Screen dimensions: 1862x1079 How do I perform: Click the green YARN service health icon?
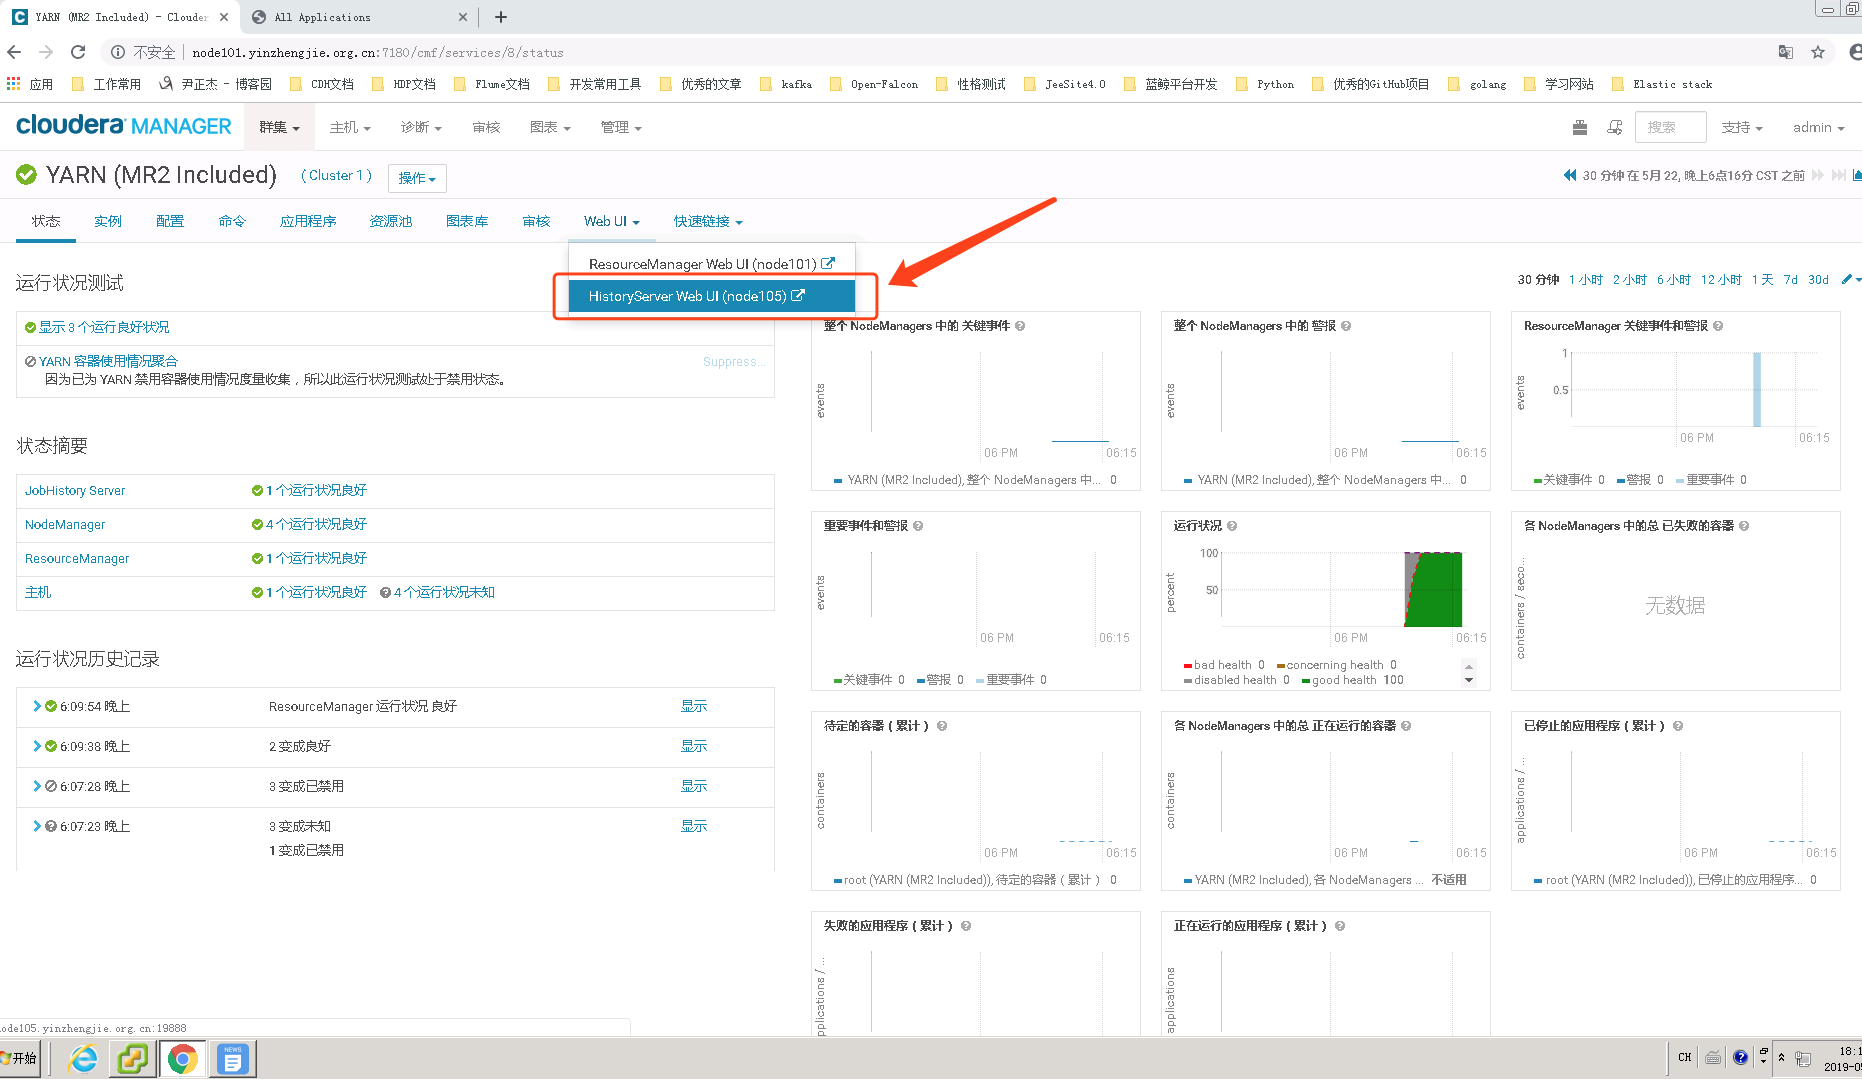(27, 175)
